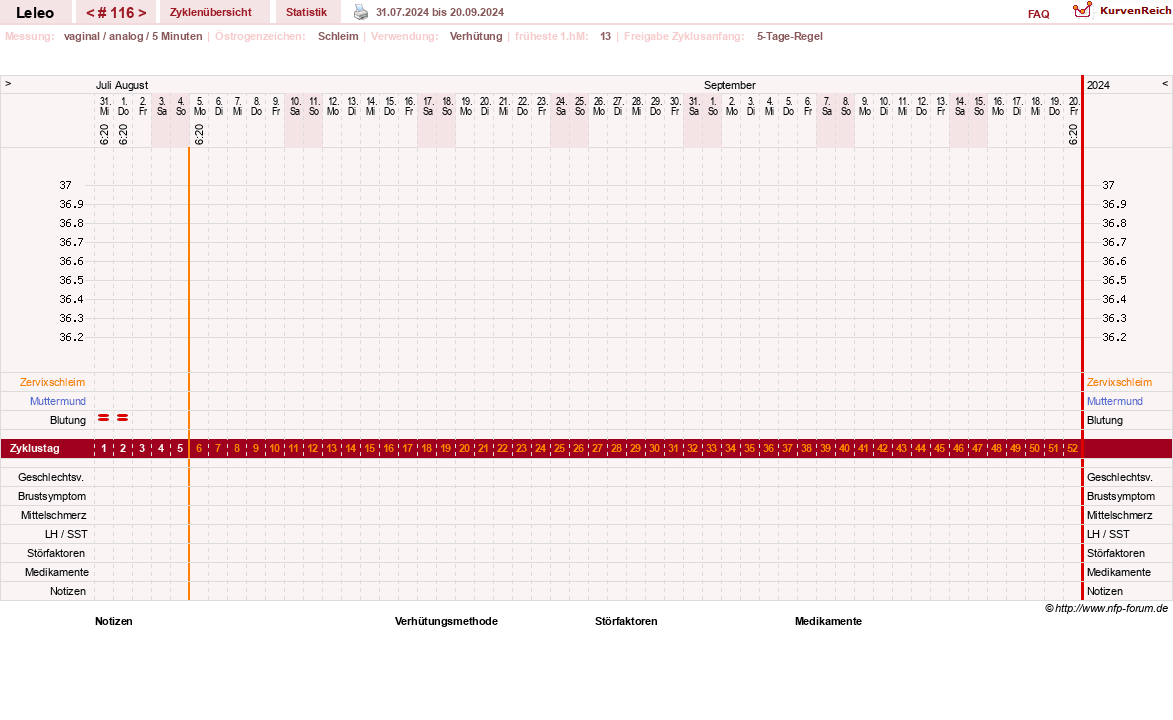Screen dimensions: 1173x720
Task: Click the 37 temperature label on left axis
Action: click(66, 185)
